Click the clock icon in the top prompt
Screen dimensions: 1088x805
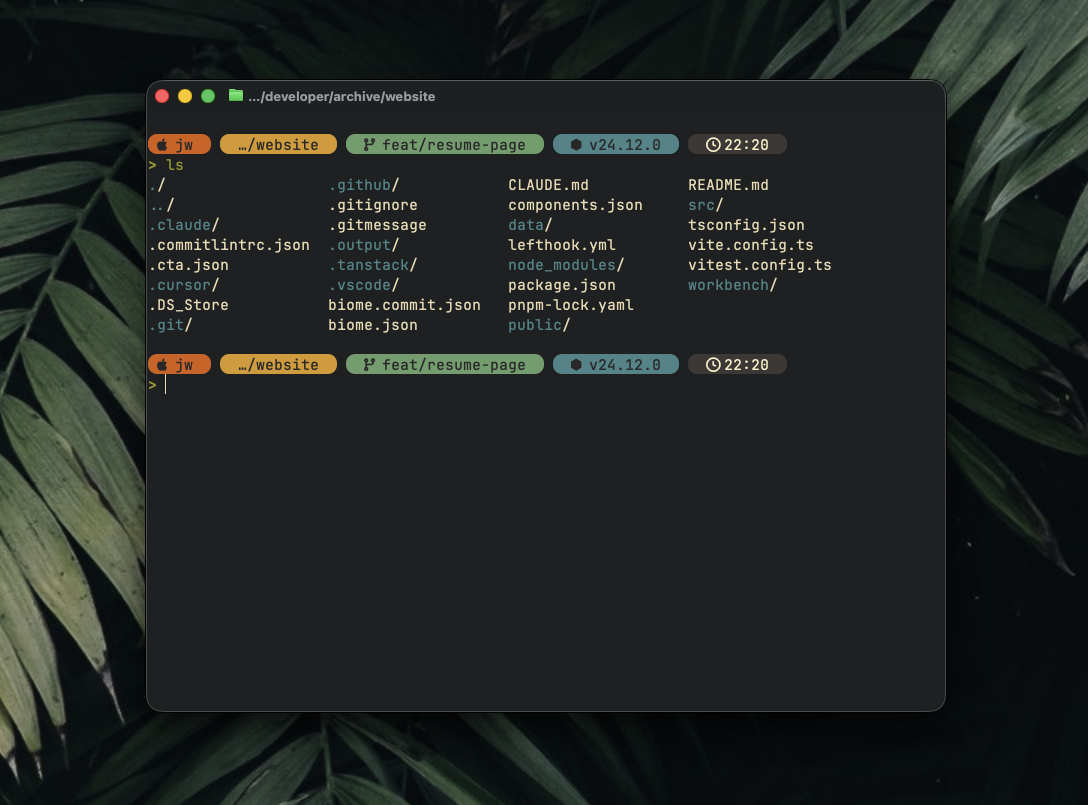click(712, 145)
